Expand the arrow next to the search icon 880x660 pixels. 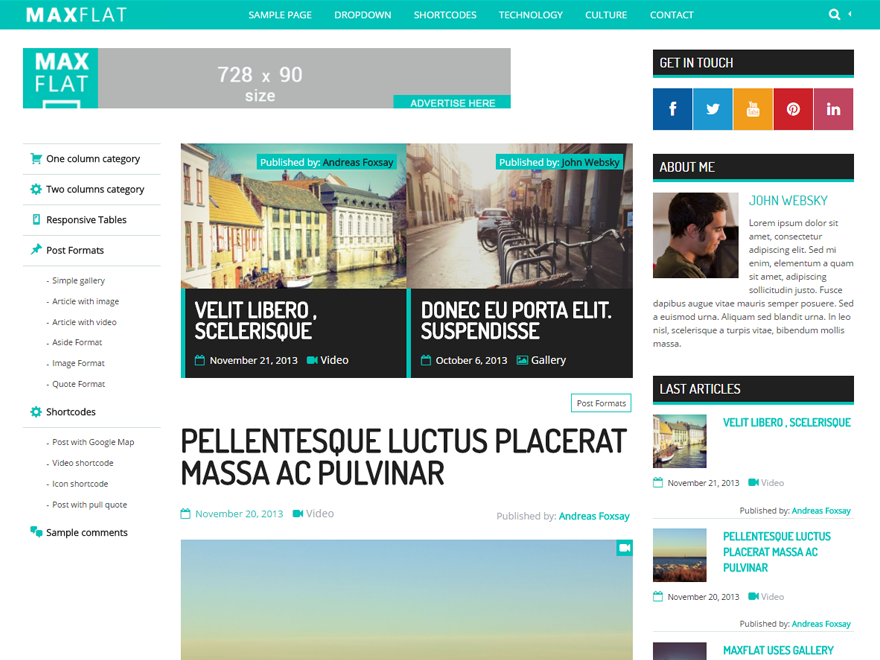coord(850,14)
